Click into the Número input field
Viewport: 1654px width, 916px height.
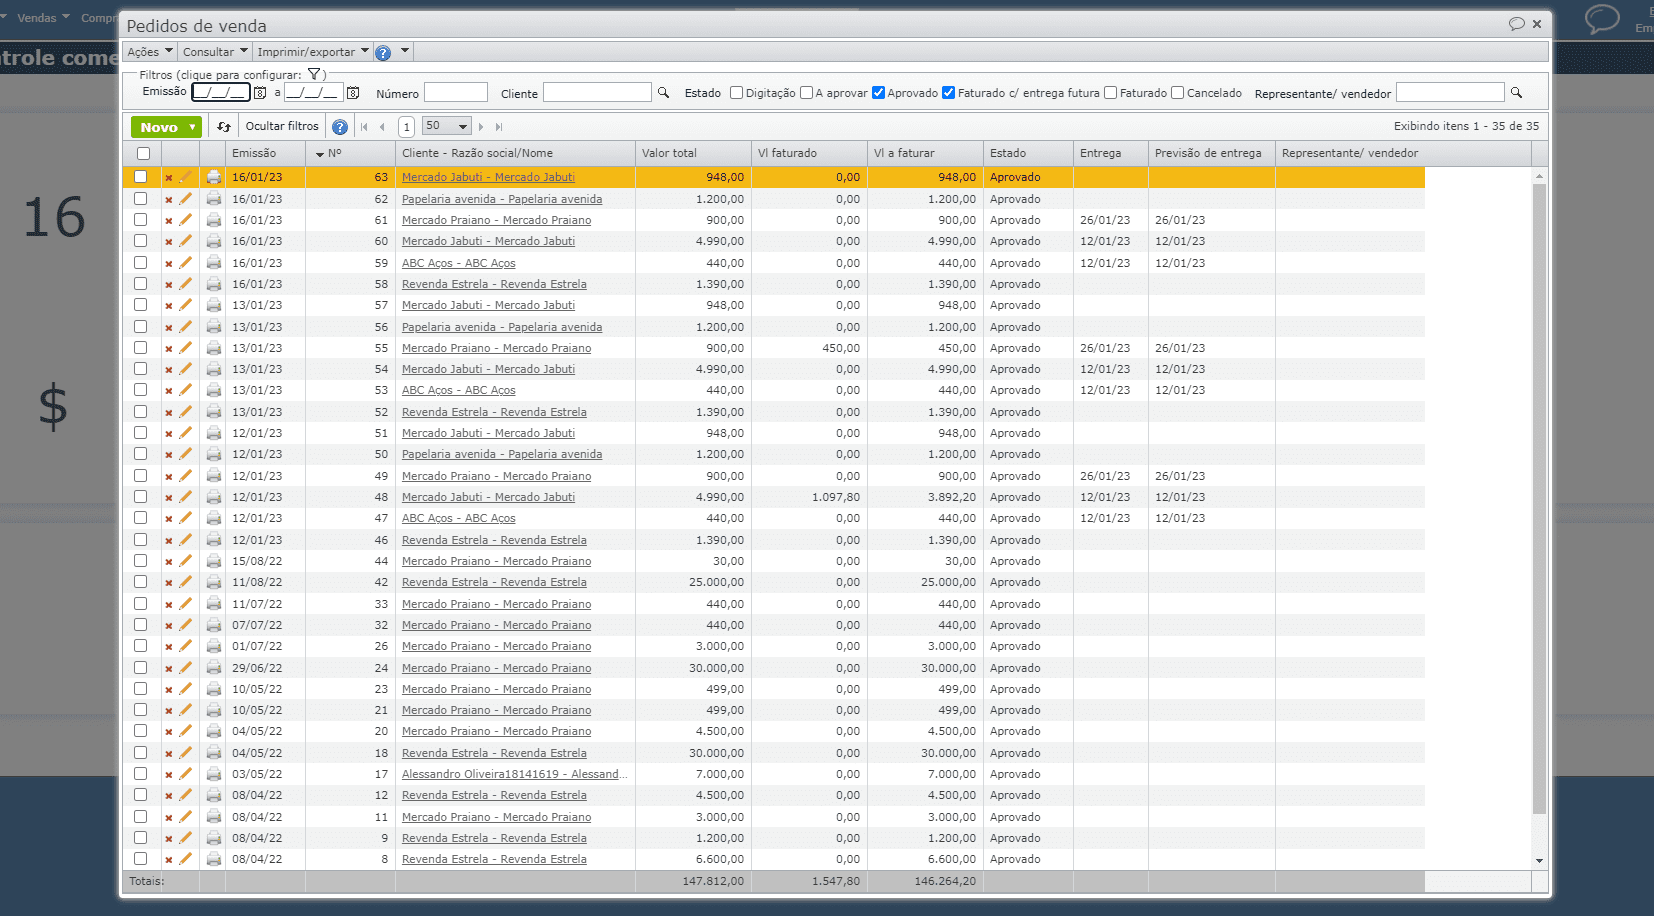click(455, 93)
